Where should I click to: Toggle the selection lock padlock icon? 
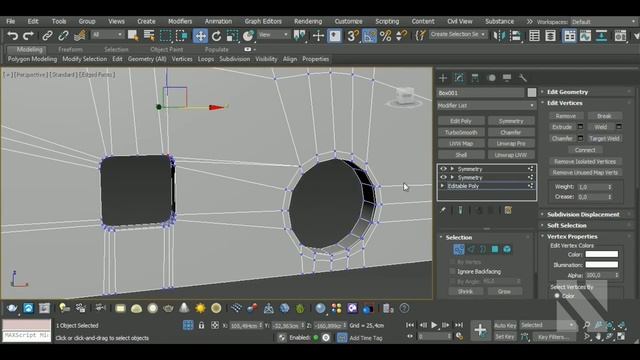tap(201, 325)
